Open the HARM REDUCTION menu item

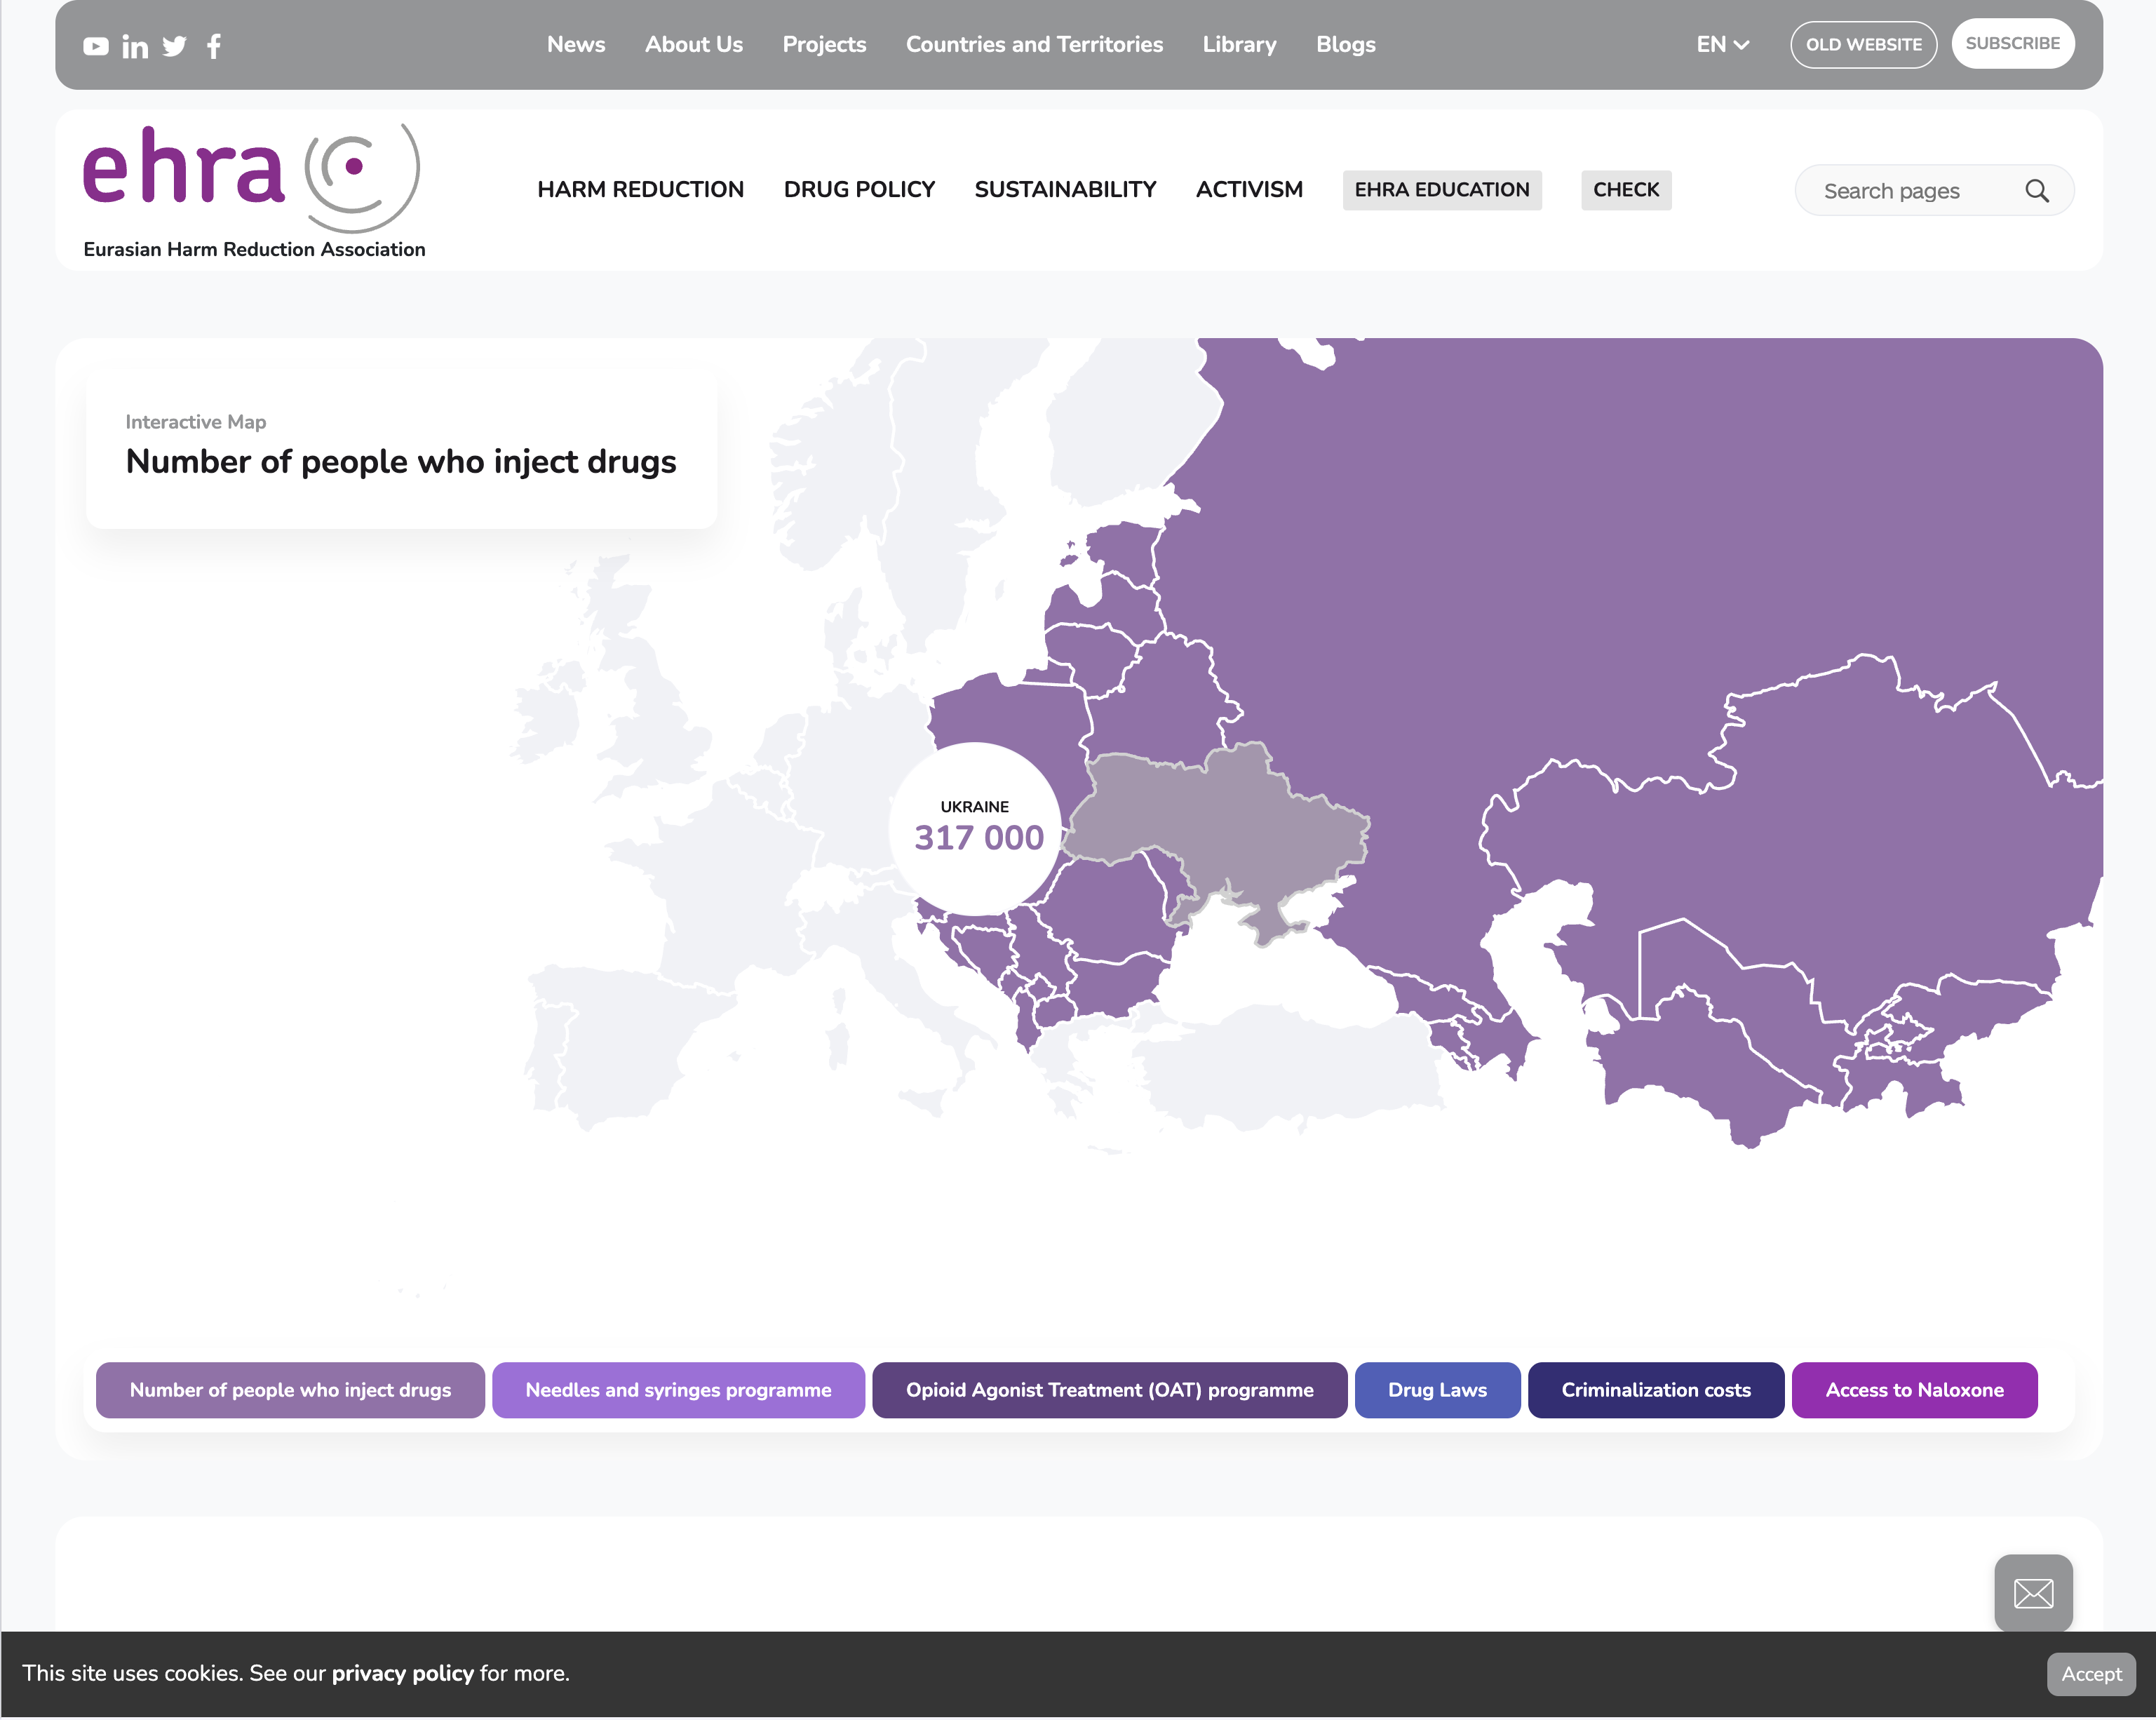click(x=640, y=190)
